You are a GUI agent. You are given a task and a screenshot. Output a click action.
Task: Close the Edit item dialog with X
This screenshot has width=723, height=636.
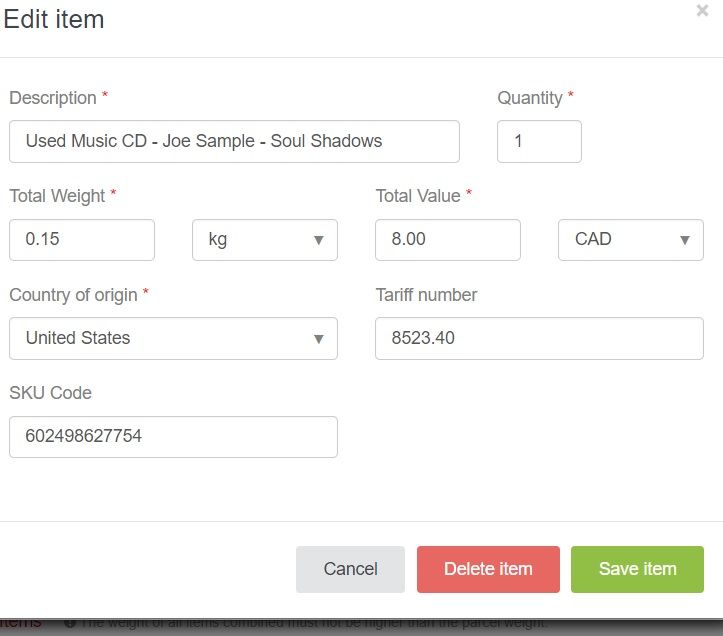point(702,12)
